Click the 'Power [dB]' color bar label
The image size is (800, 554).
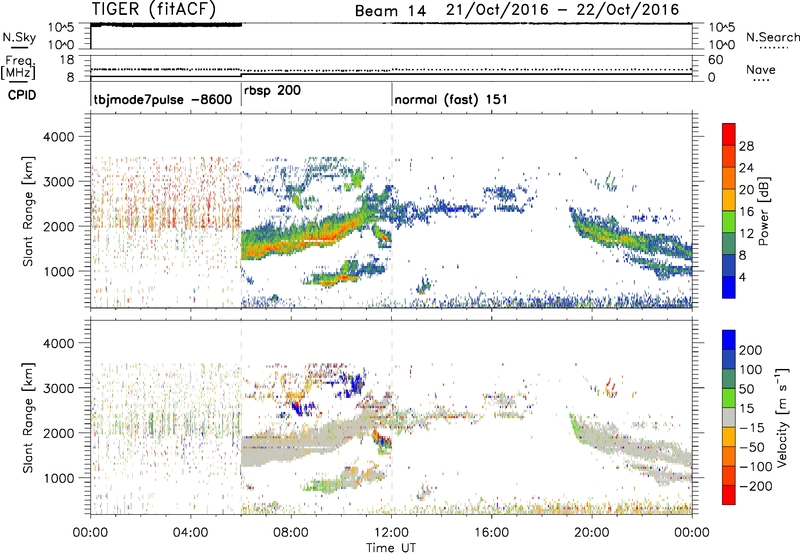click(x=764, y=211)
